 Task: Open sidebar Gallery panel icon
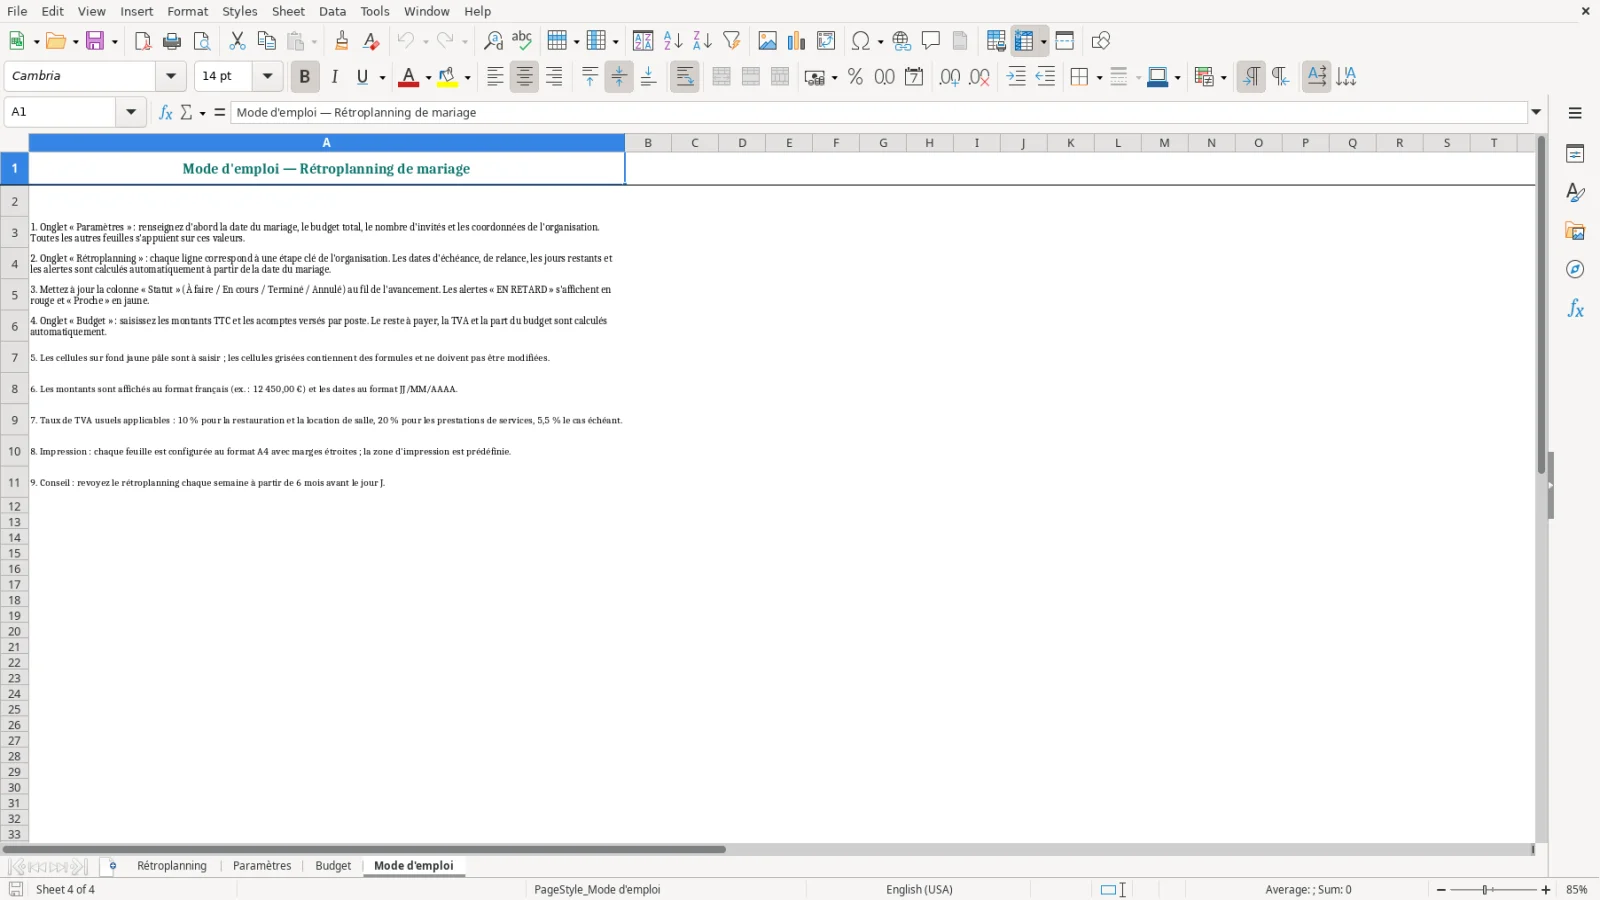[1575, 231]
